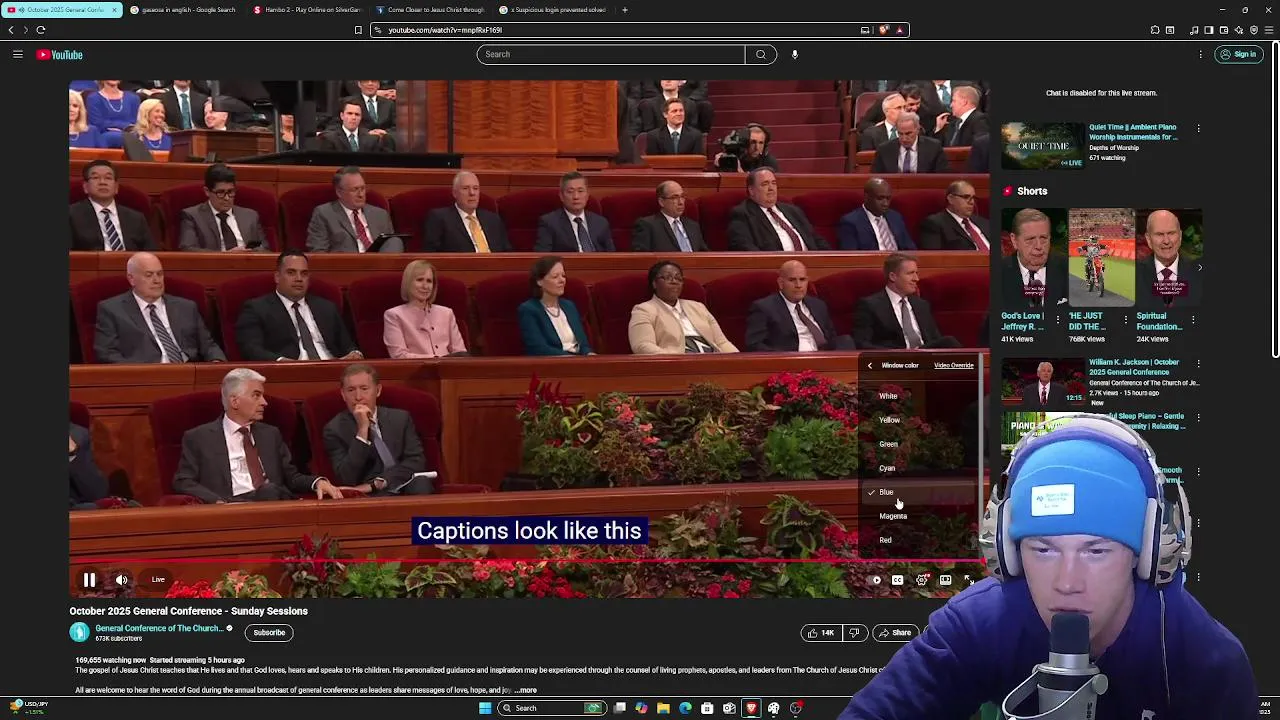Subscribe to General Conference channel
Screen dimensions: 1280x720
point(269,632)
